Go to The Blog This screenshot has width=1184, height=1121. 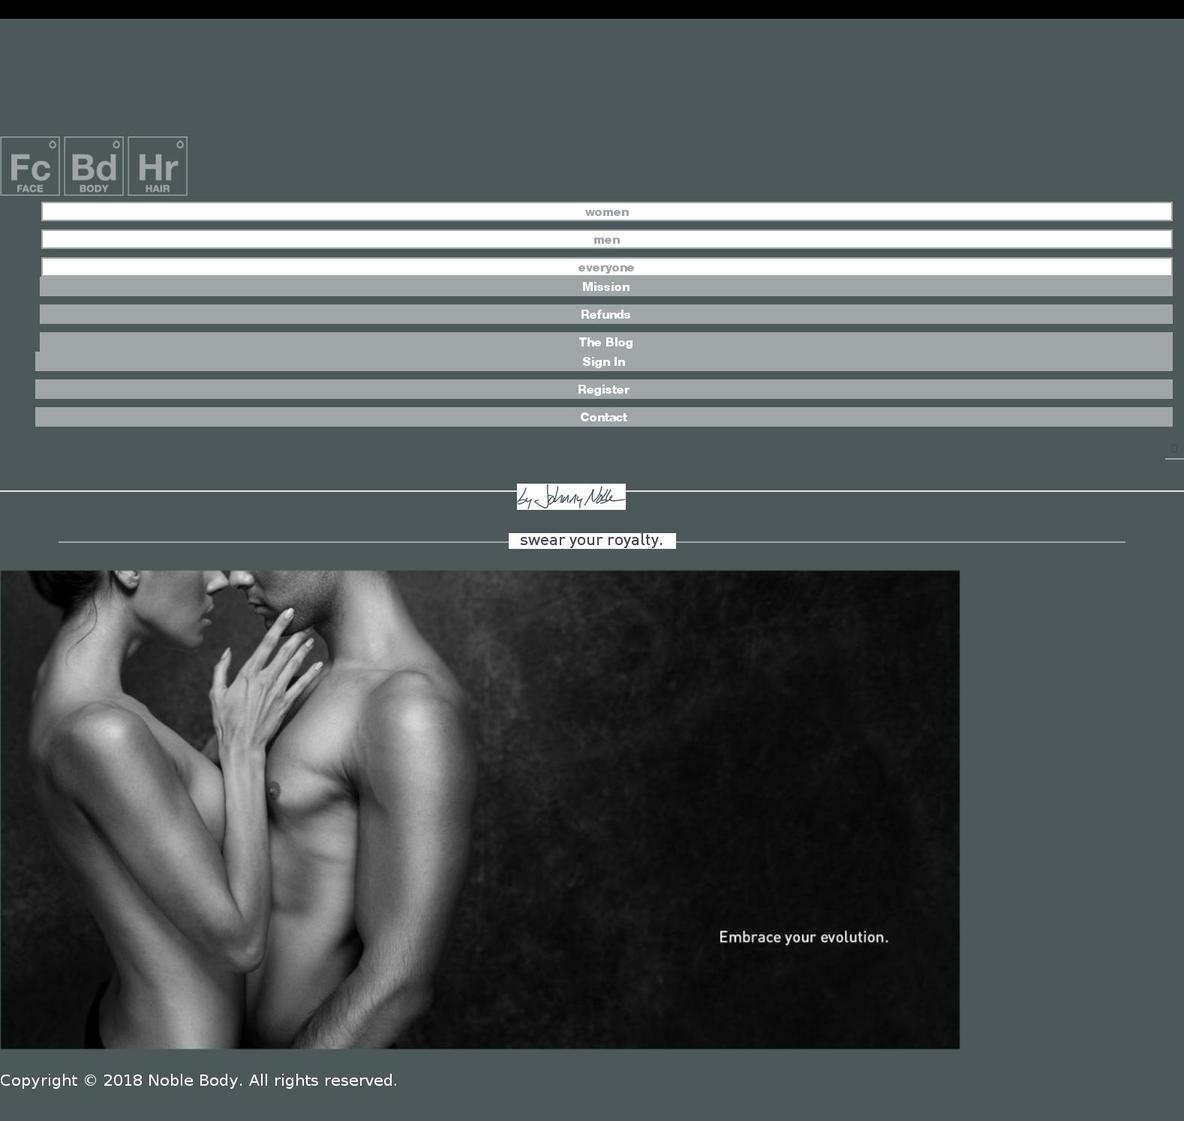[x=606, y=342]
